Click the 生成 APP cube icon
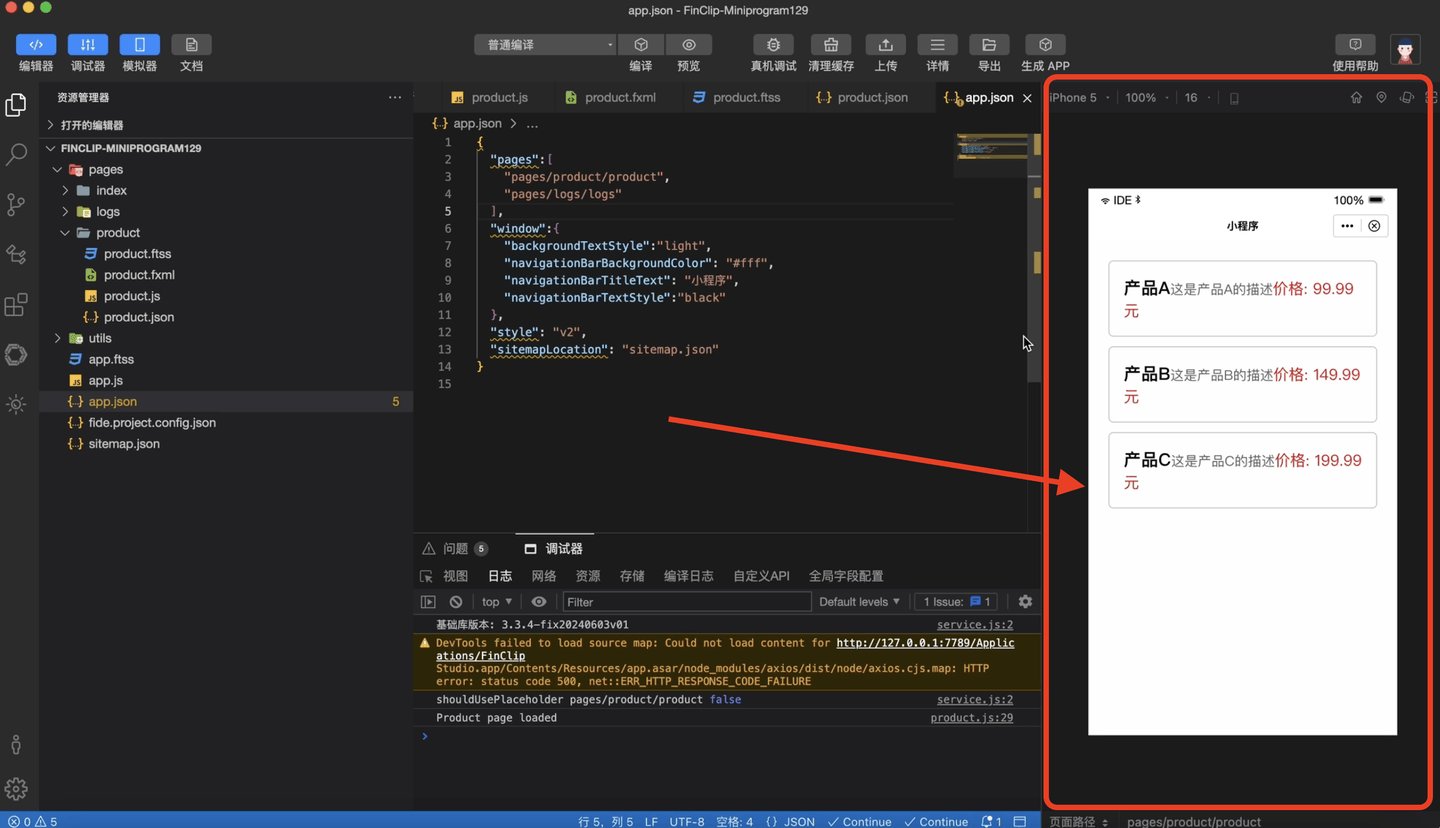This screenshot has height=828, width=1440. click(1045, 45)
